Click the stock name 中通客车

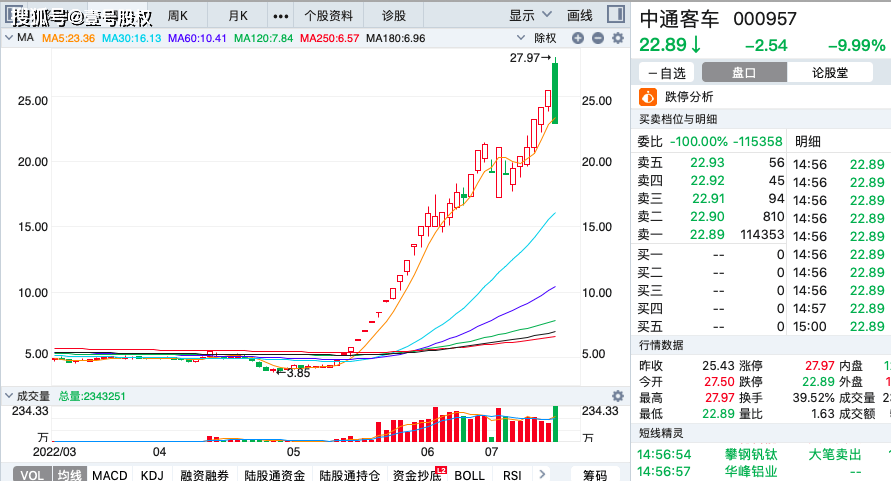coord(680,19)
